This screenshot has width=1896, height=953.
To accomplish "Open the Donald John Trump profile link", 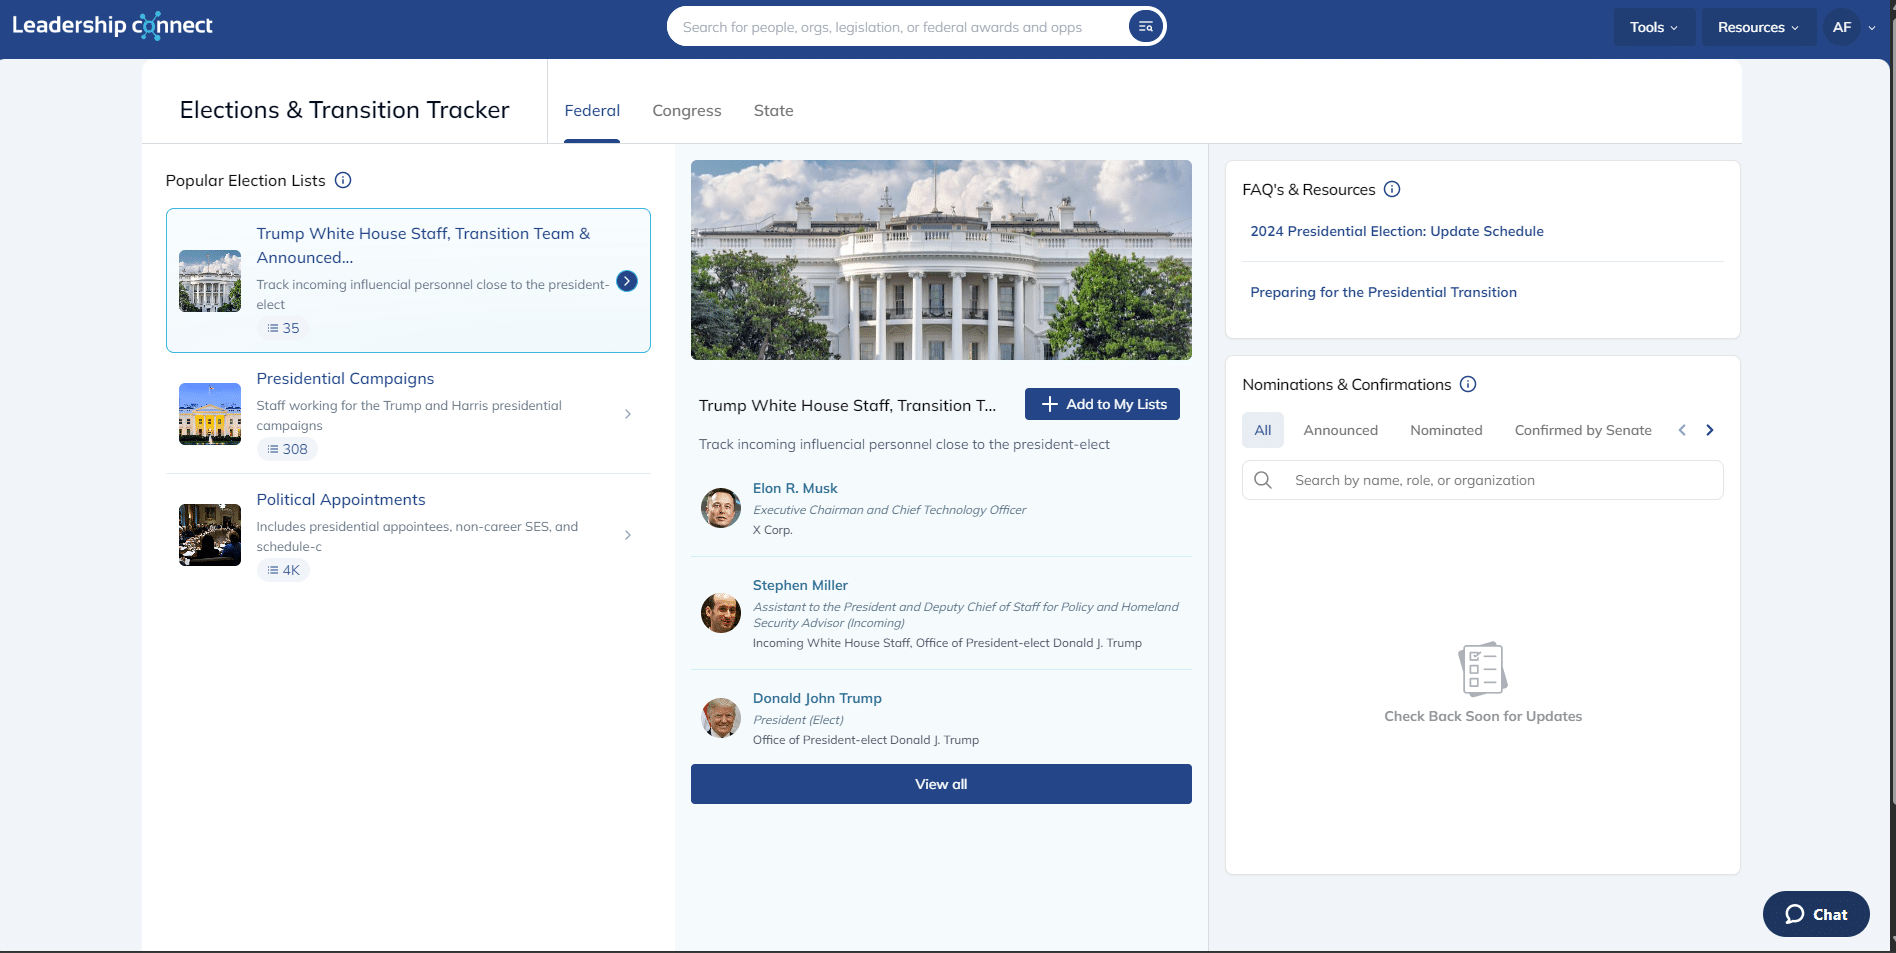I will click(817, 698).
